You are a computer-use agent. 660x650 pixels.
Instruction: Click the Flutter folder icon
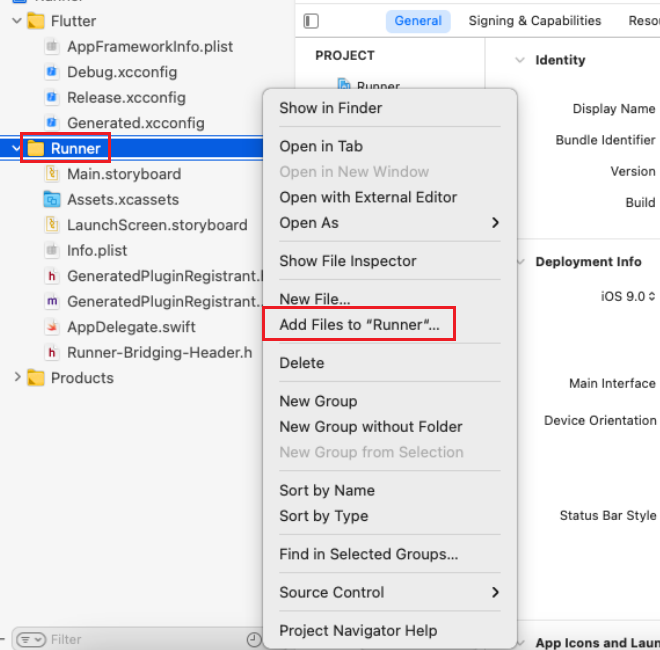(x=36, y=21)
